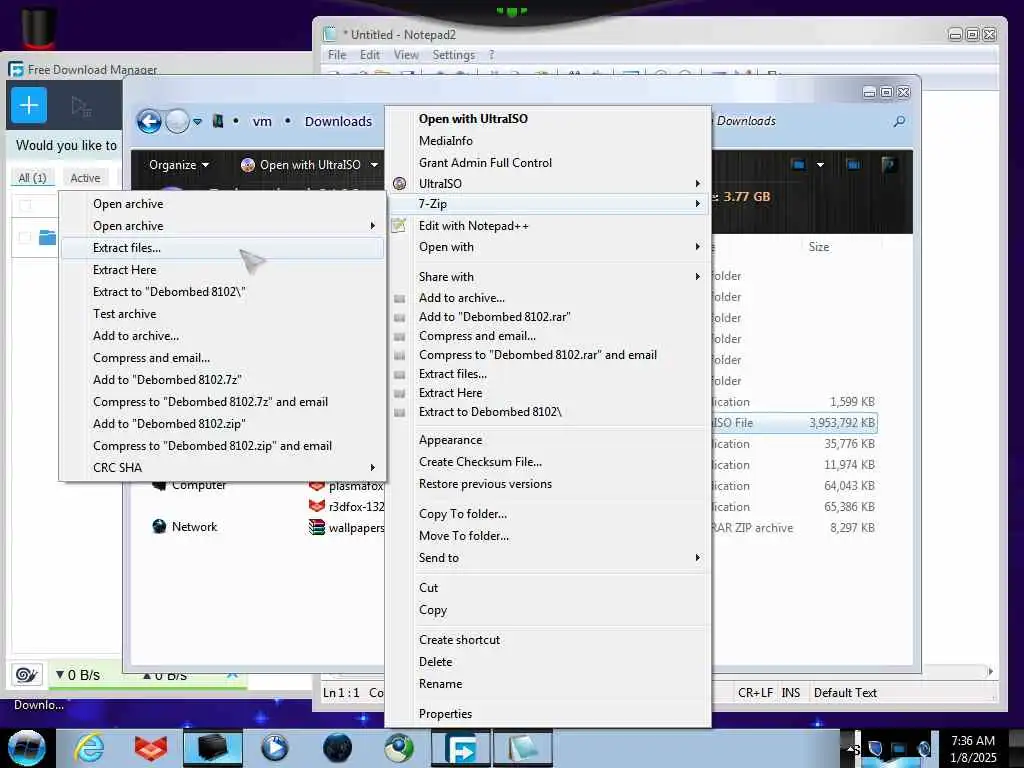Viewport: 1024px width, 768px height.
Task: Click the INS indicator in the Notepad2 status bar
Action: coord(791,693)
